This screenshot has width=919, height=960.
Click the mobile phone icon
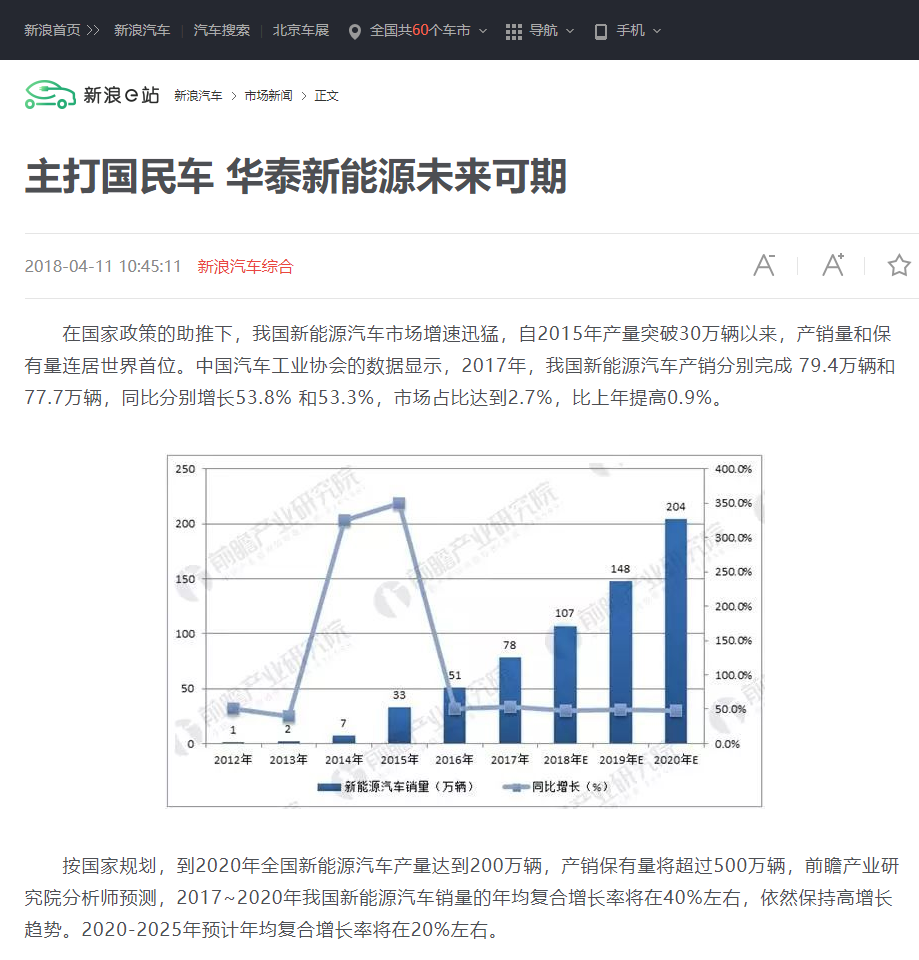[x=600, y=31]
